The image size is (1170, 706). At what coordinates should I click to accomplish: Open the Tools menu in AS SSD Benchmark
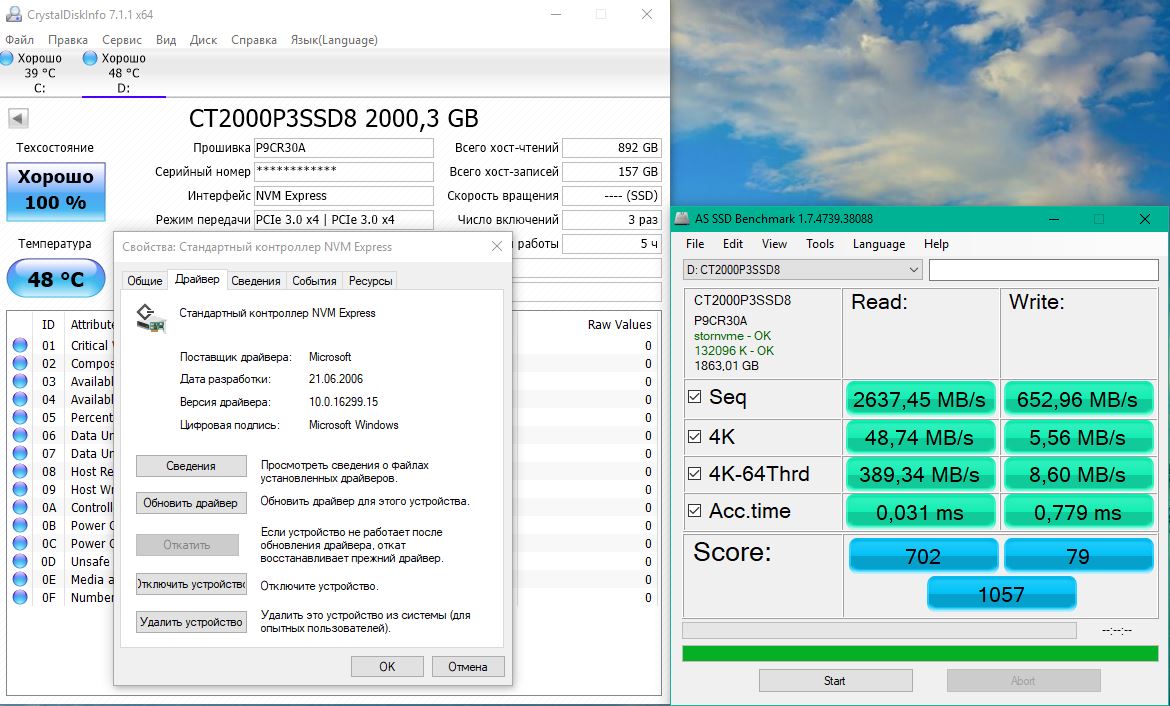point(819,243)
